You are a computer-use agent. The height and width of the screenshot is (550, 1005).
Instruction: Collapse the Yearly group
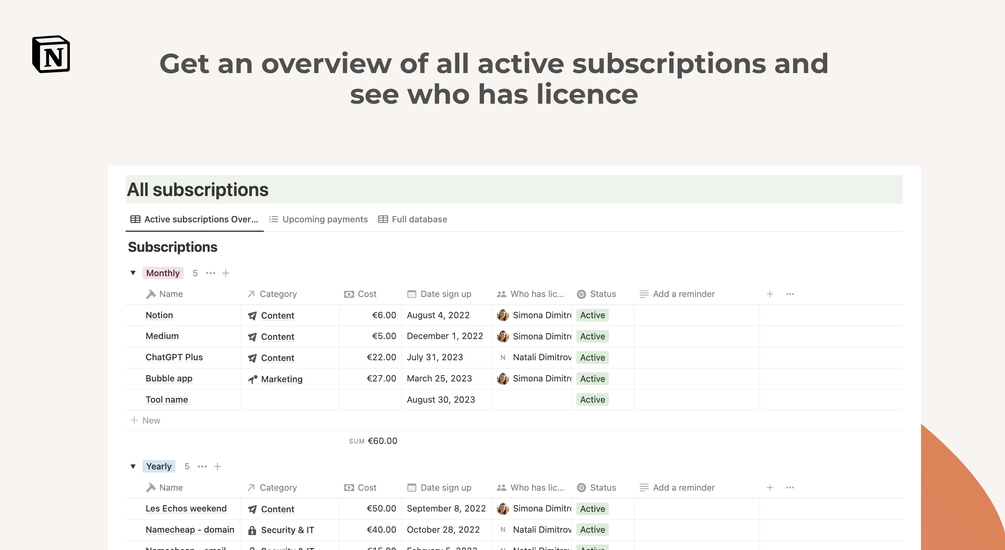(x=133, y=467)
